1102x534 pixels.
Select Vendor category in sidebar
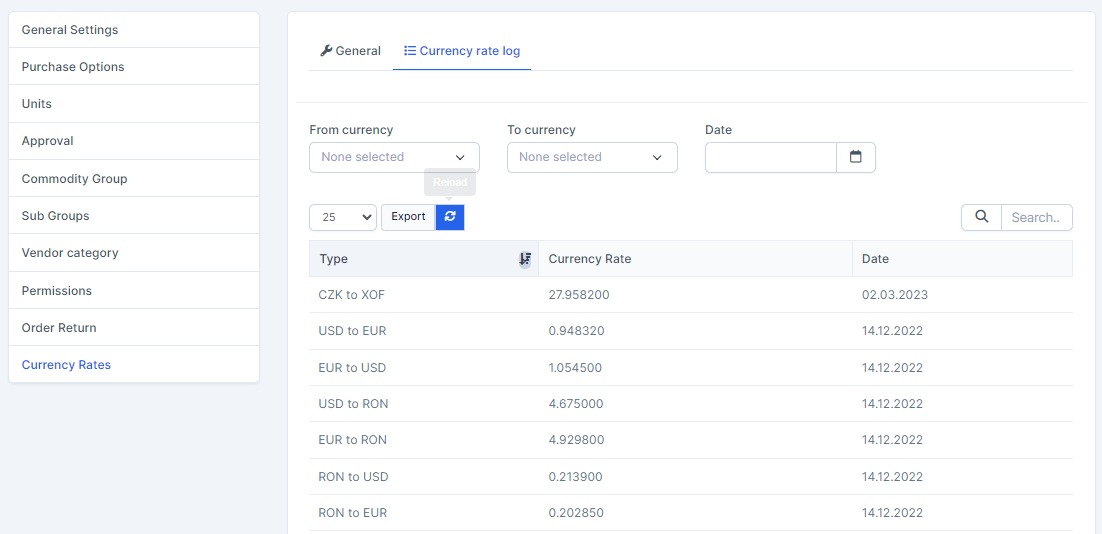[70, 253]
